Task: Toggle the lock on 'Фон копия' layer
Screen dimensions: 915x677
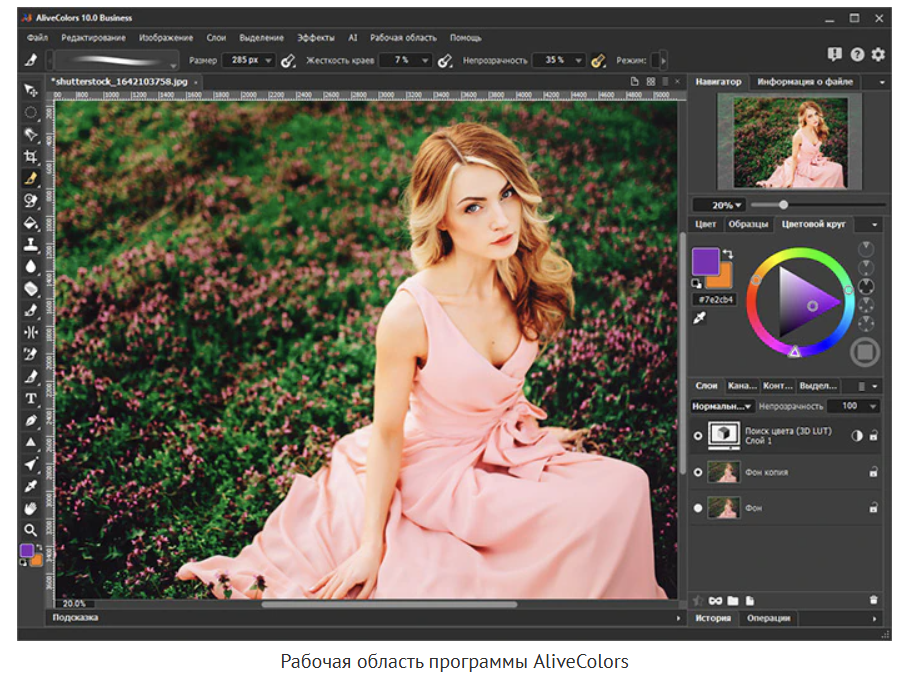Action: pyautogui.click(x=874, y=472)
